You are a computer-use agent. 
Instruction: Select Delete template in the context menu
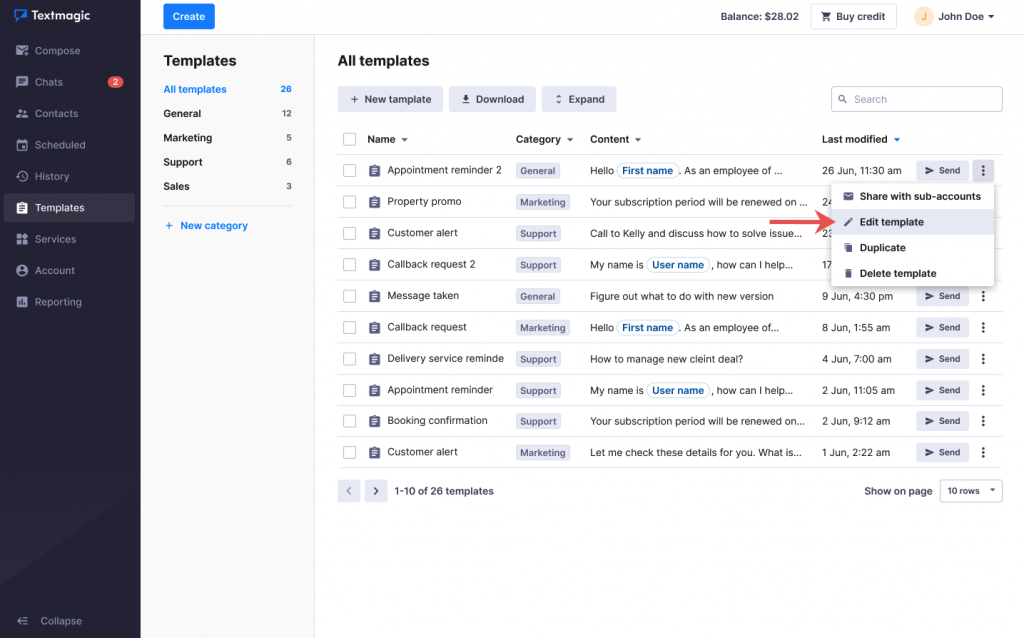pyautogui.click(x=897, y=273)
